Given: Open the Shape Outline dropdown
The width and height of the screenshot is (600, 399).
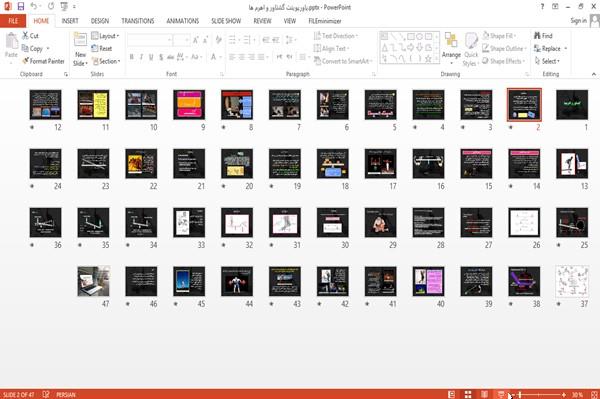Looking at the screenshot, I should 504,48.
